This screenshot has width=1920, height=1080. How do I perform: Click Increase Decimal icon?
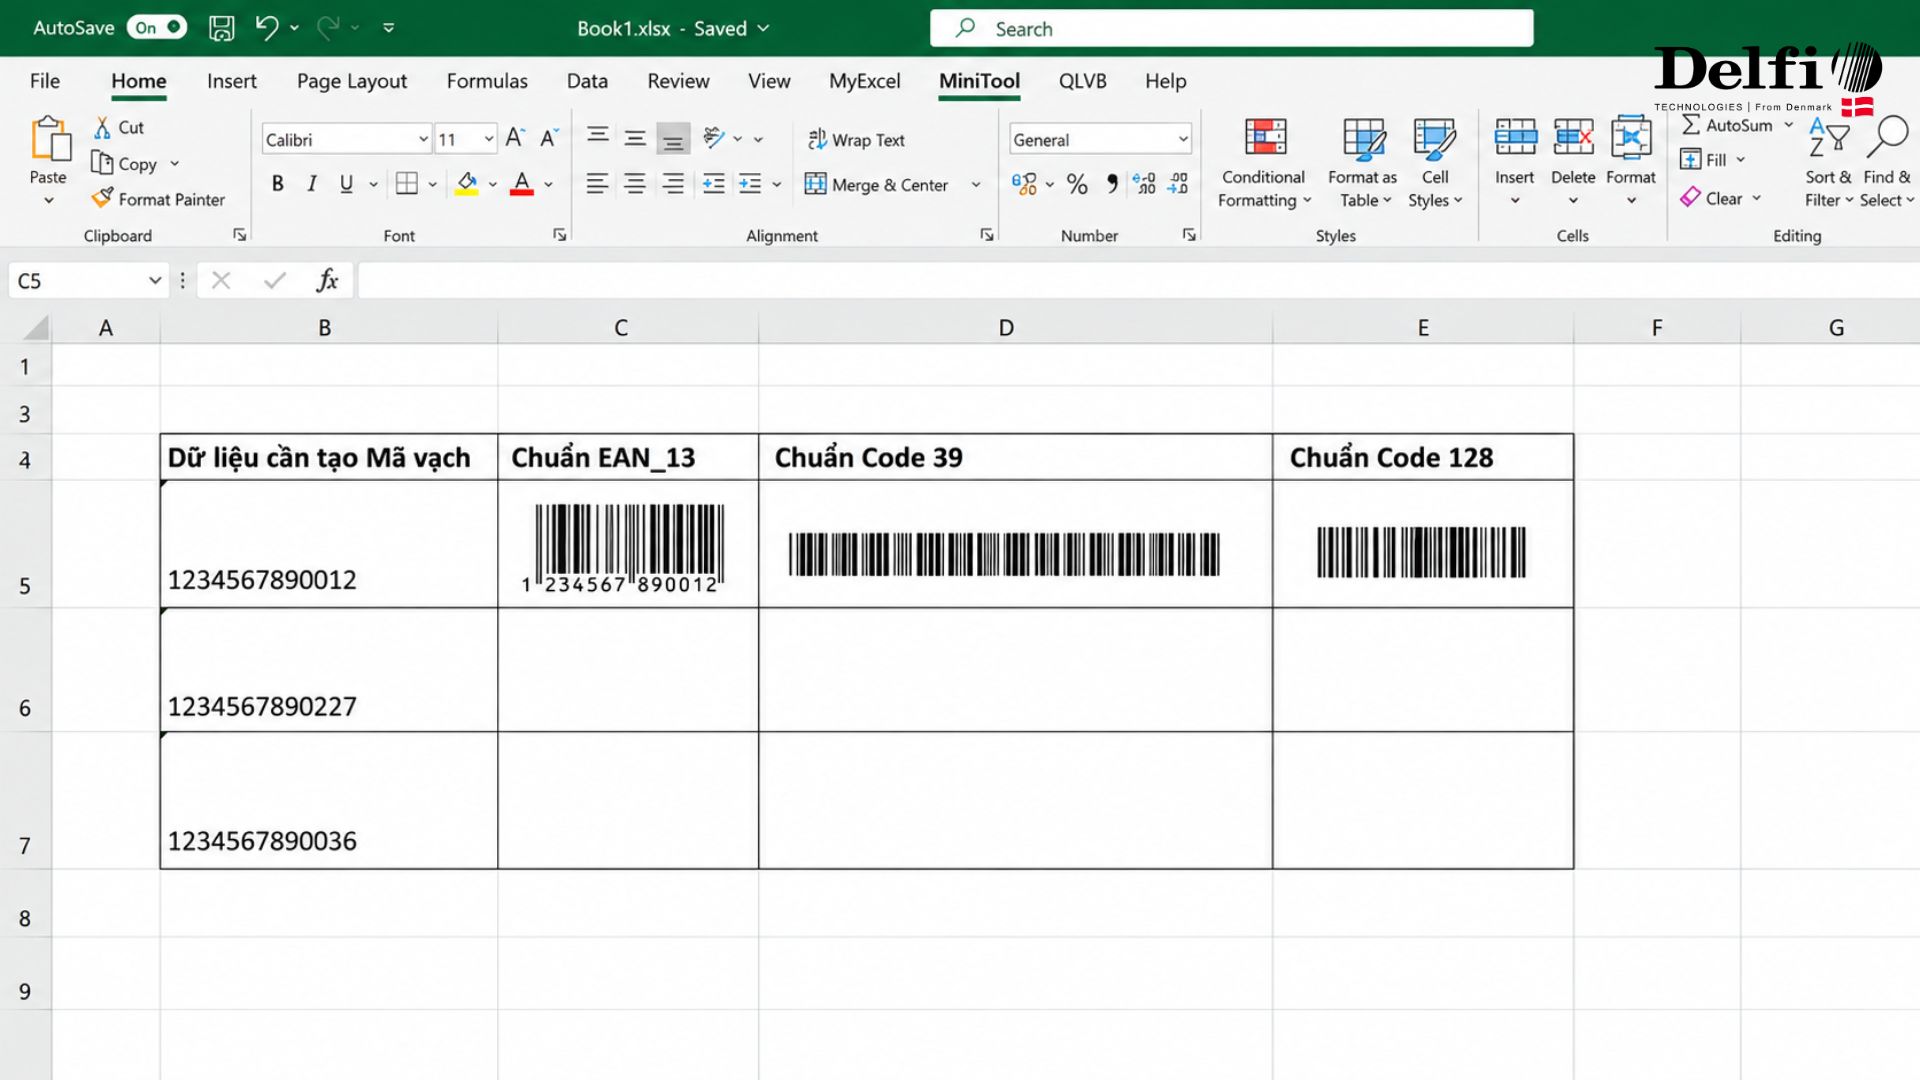coord(1145,184)
